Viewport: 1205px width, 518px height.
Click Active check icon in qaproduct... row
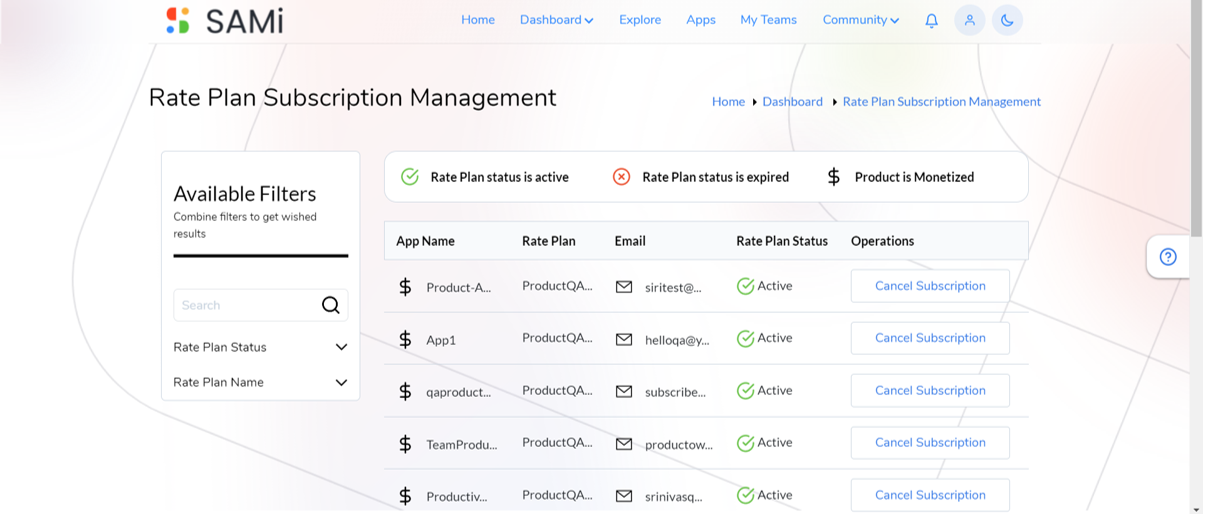(745, 391)
